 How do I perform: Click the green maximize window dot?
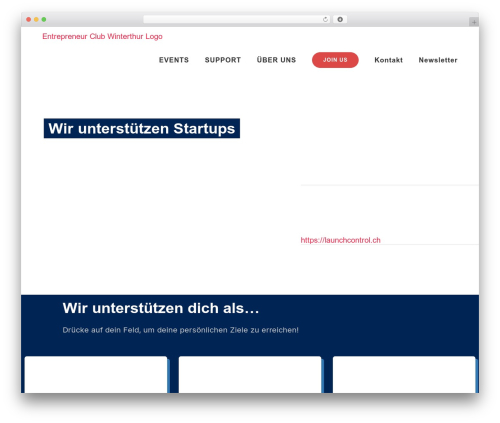tap(44, 19)
